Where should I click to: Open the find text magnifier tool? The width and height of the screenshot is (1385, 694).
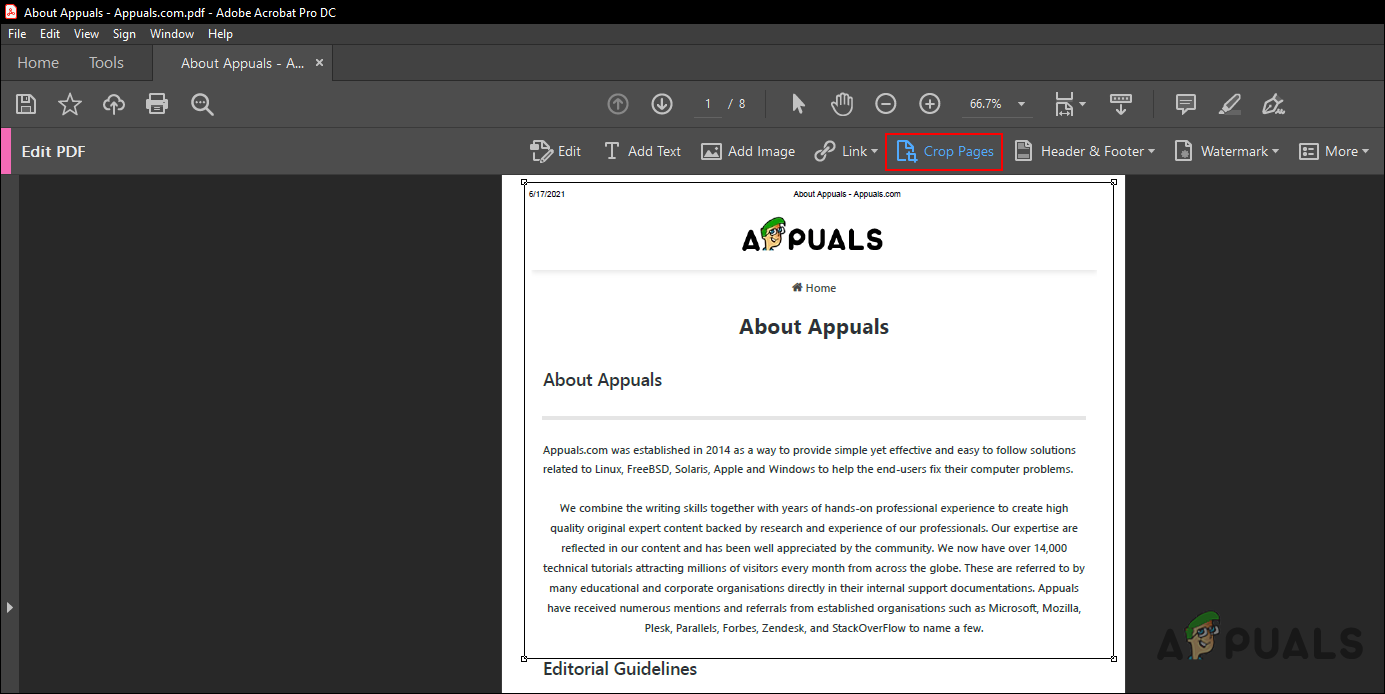(202, 104)
